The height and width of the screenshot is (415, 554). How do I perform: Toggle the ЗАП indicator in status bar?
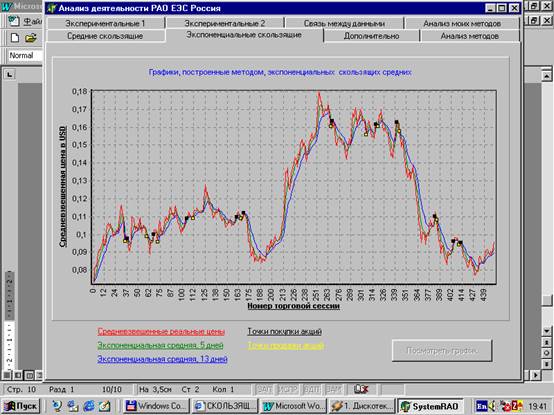point(264,389)
